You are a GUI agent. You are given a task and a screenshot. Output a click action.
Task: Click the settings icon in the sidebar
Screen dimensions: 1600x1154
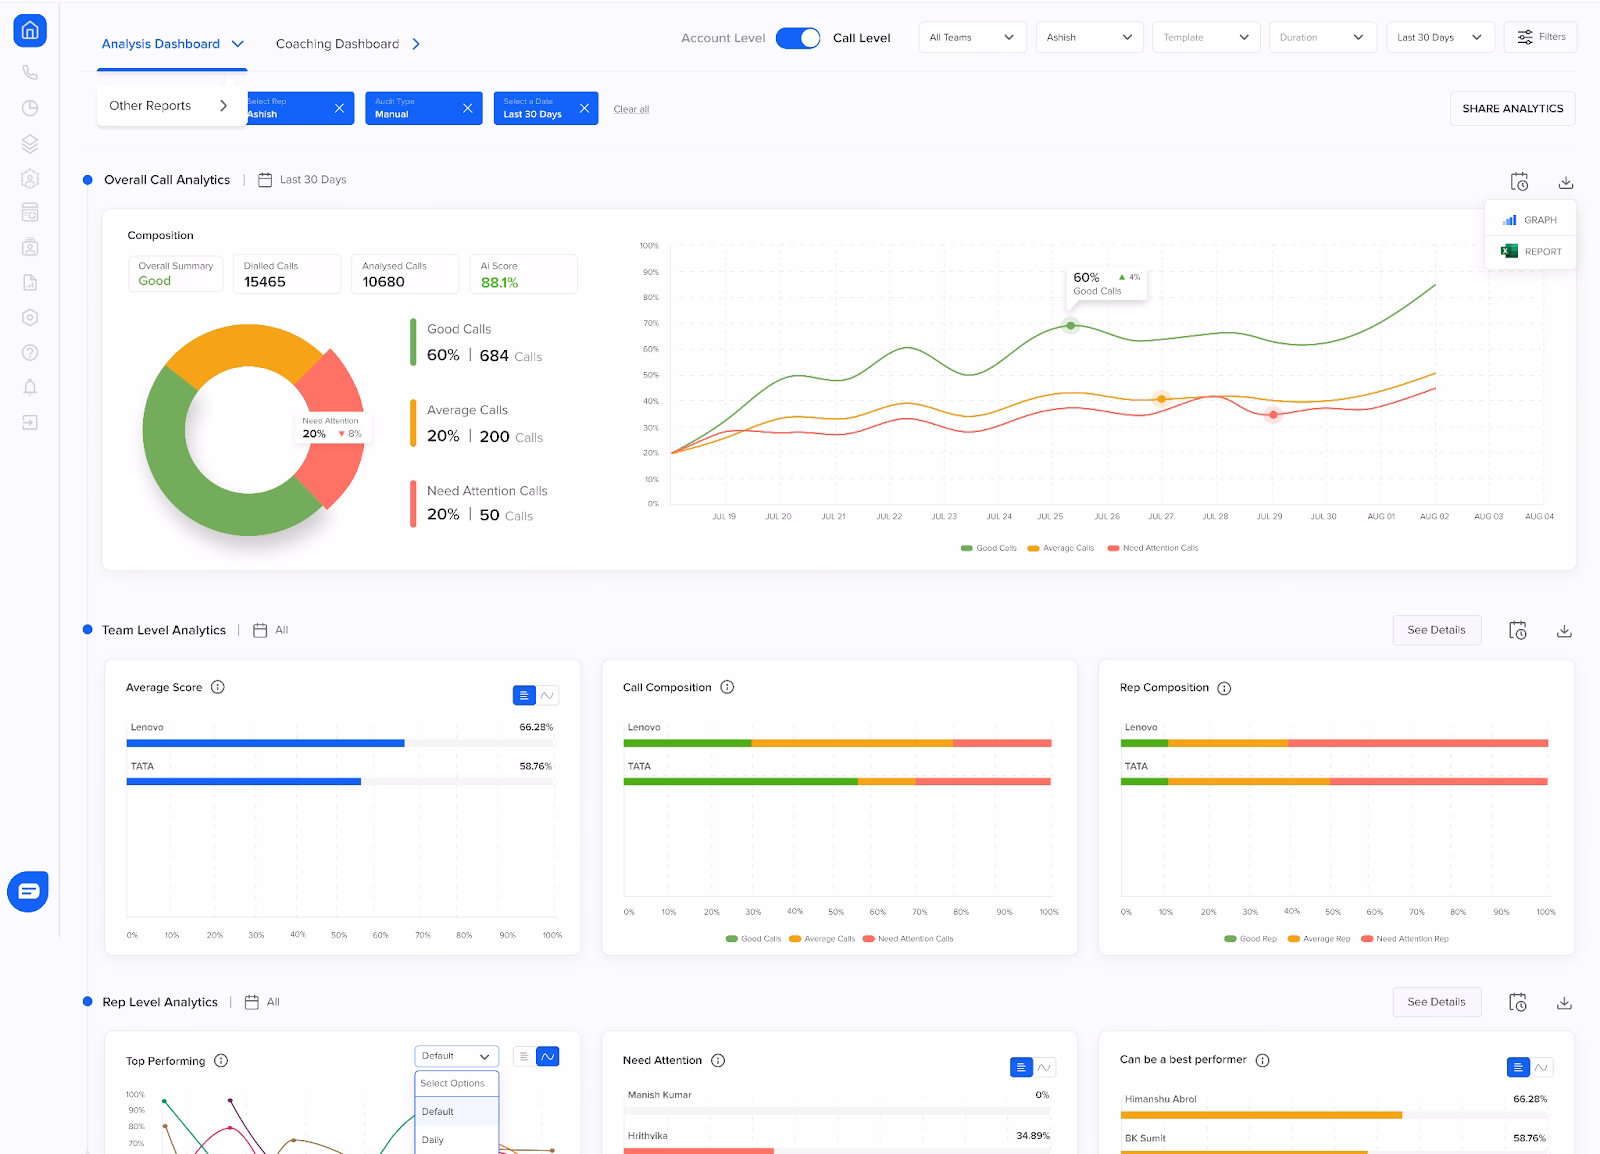coord(30,318)
